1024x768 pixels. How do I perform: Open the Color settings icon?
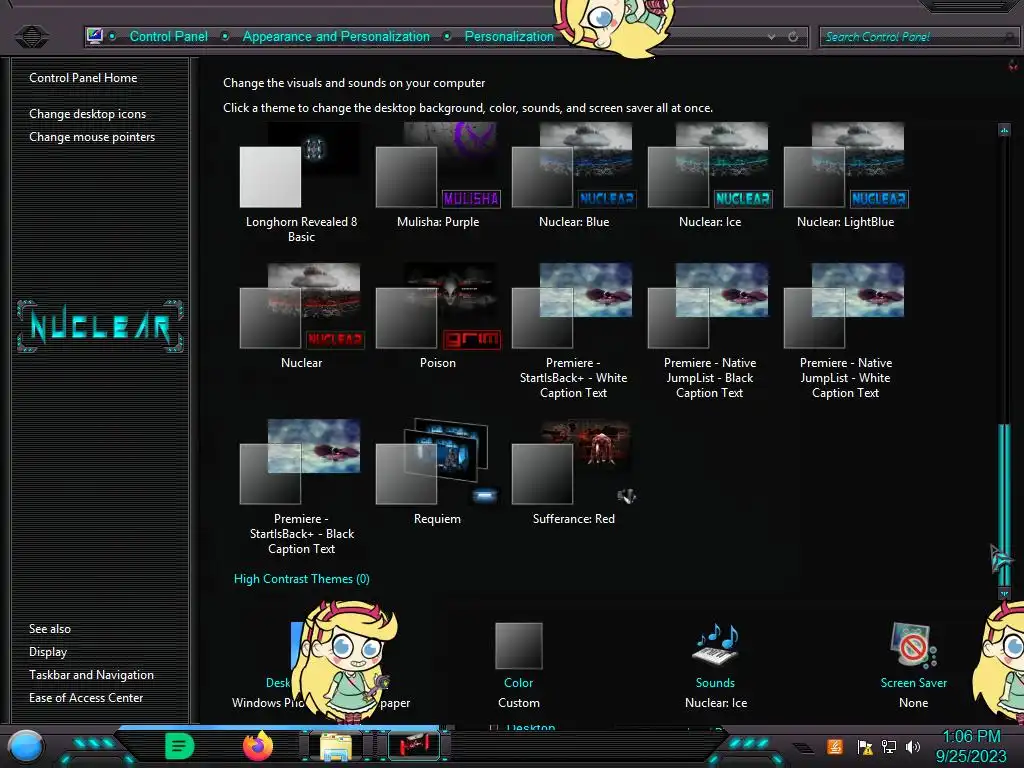[x=519, y=645]
